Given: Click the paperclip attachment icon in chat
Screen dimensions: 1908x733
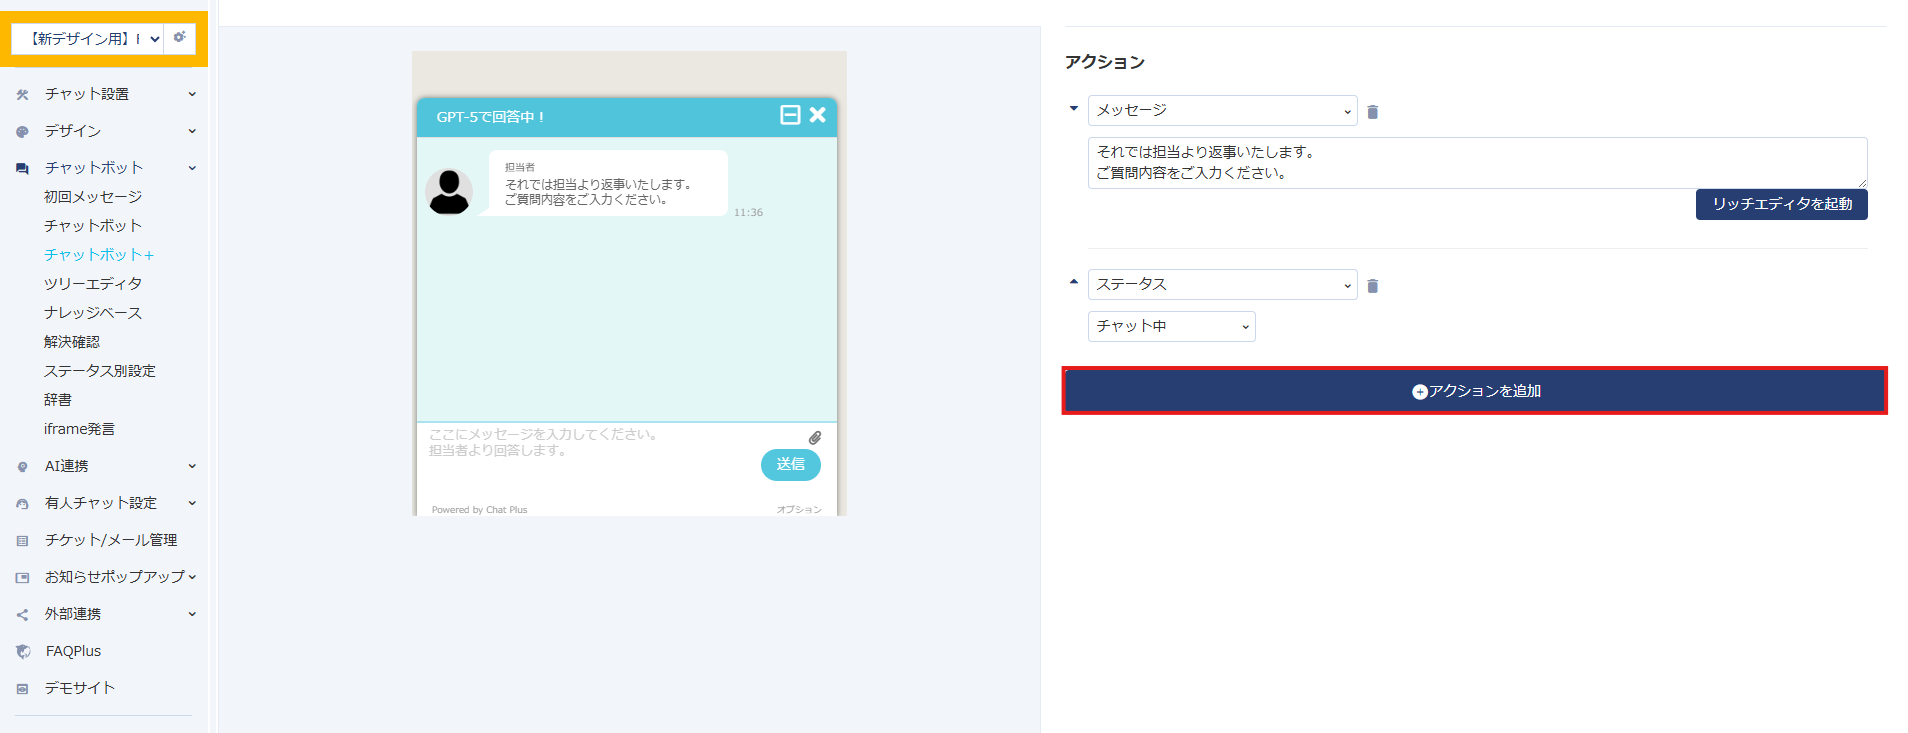Looking at the screenshot, I should tap(815, 438).
